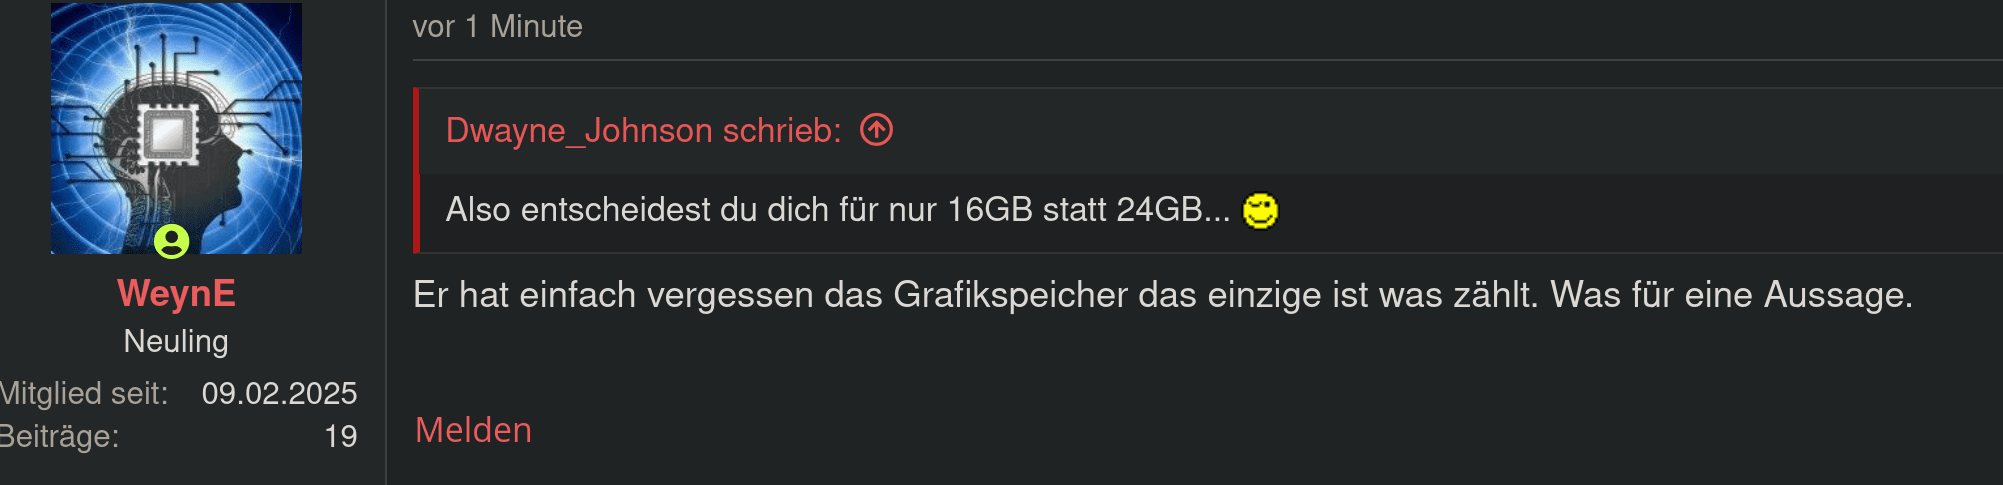Click the winking smiley emoji in quote
Screen dimensions: 2003x485
point(1260,210)
